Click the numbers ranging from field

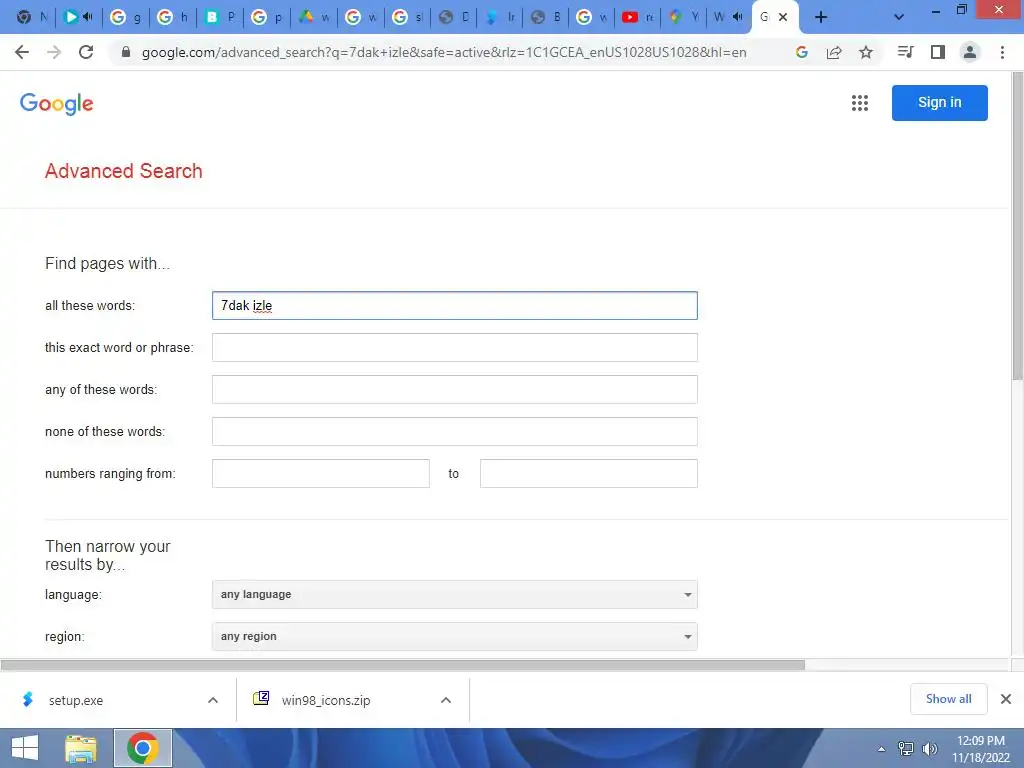(321, 473)
